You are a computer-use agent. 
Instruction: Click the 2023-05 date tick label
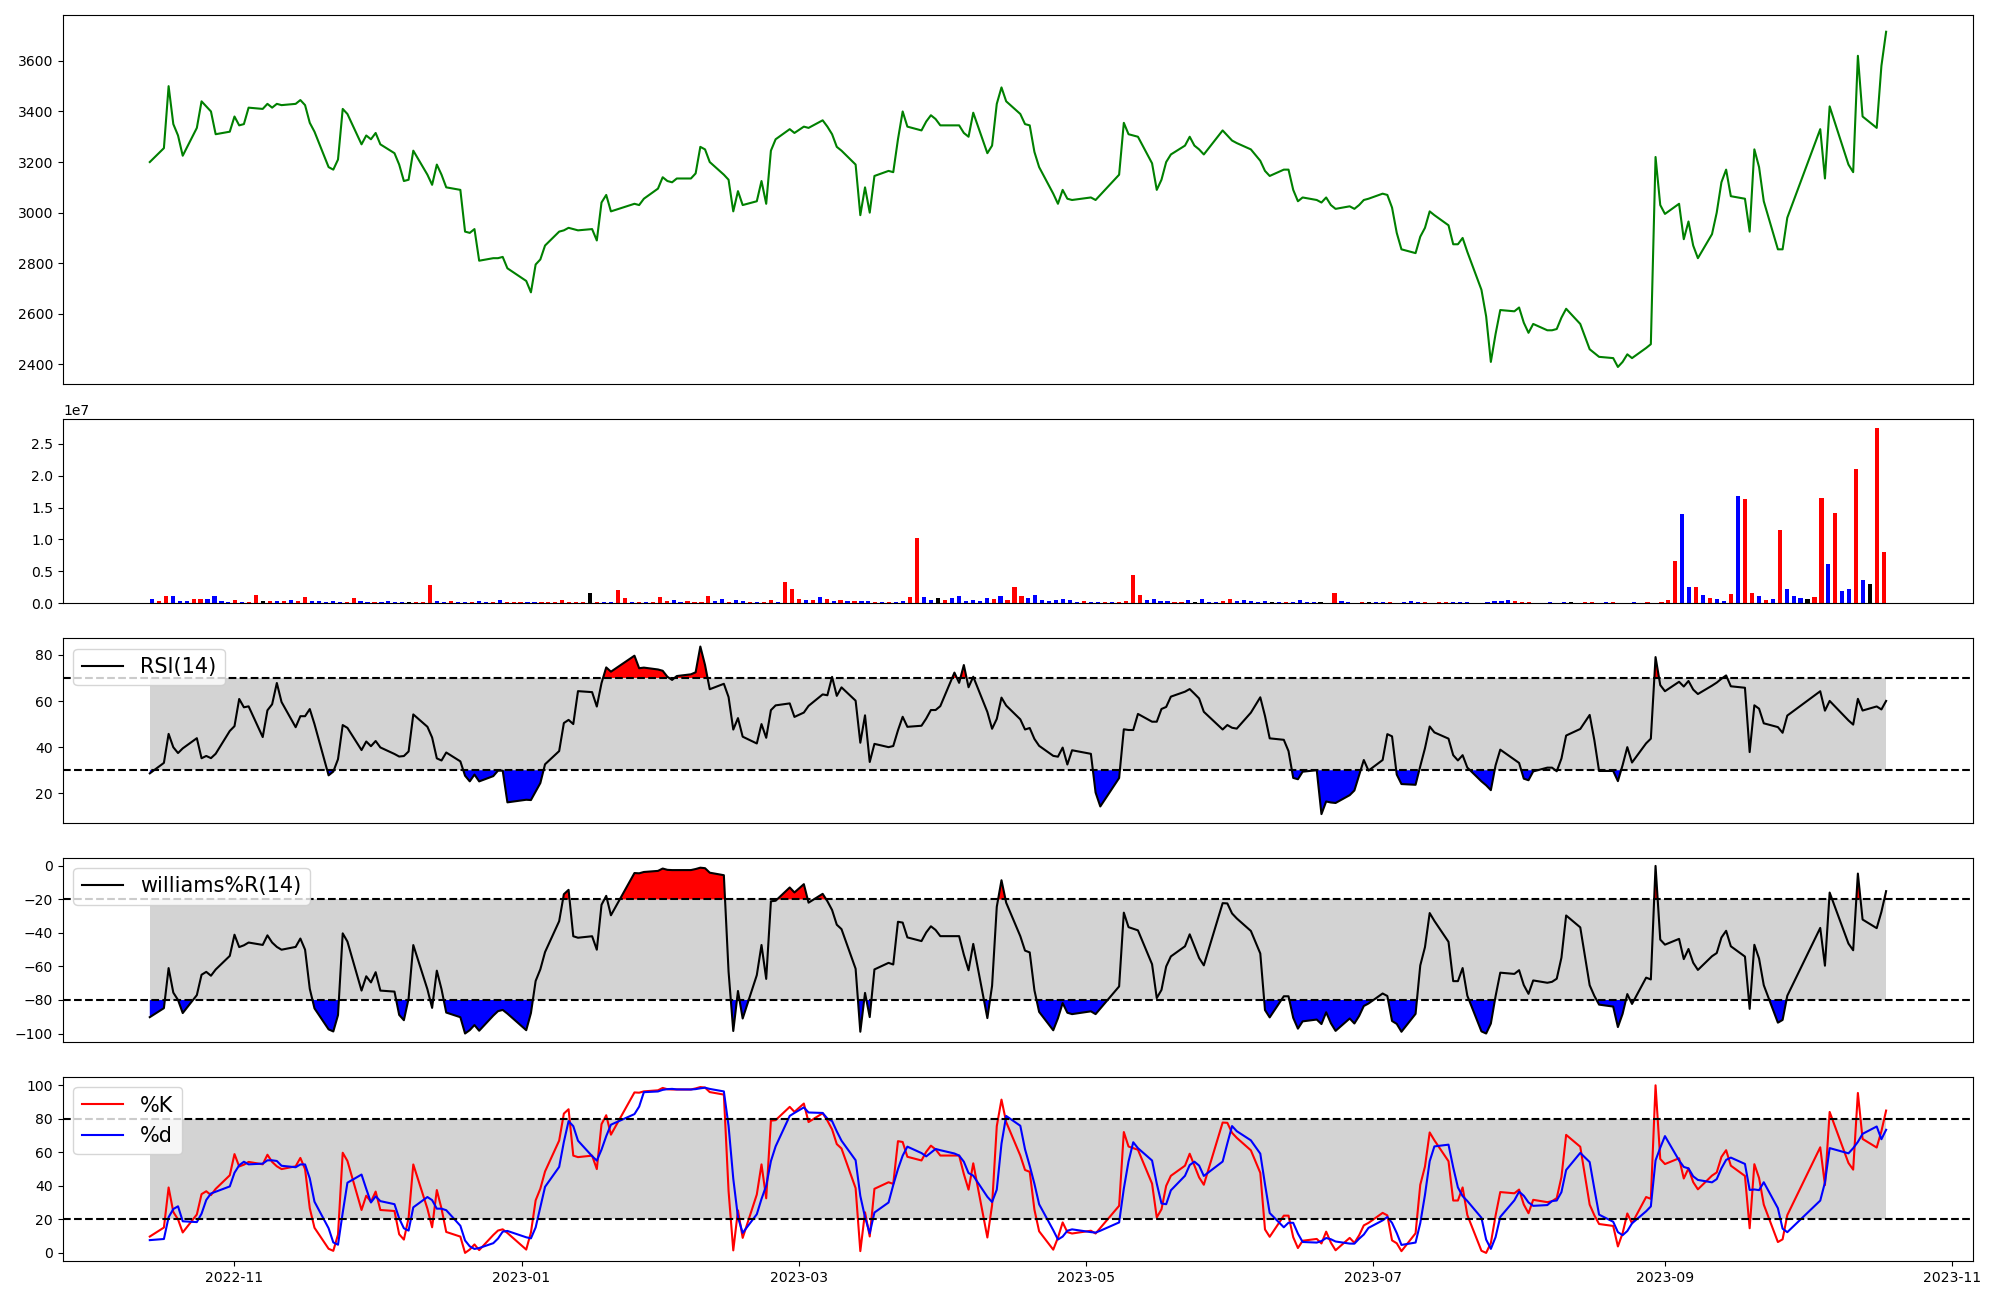pyautogui.click(x=1085, y=1277)
